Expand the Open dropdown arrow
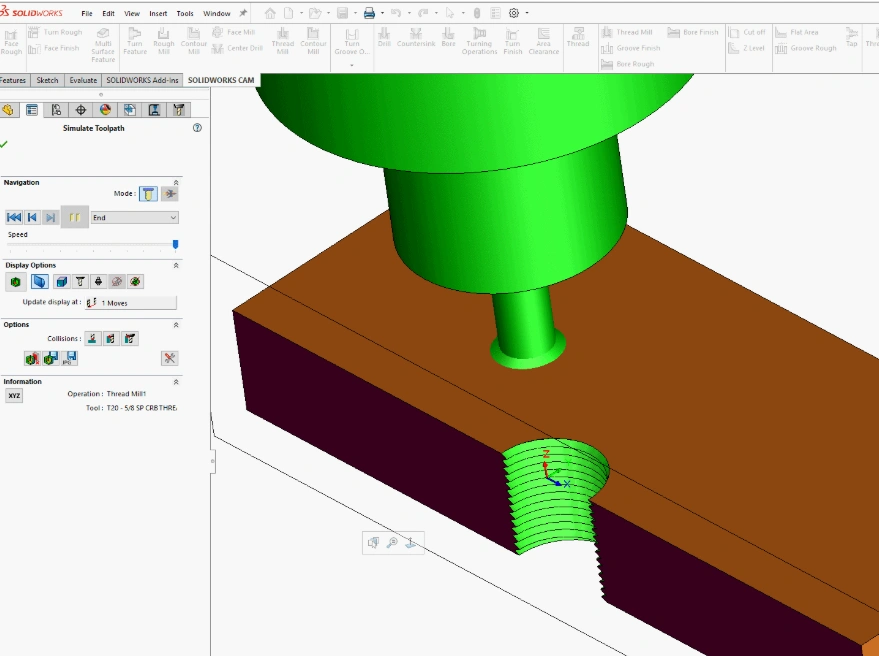Screen dimensions: 879x656 pos(329,13)
